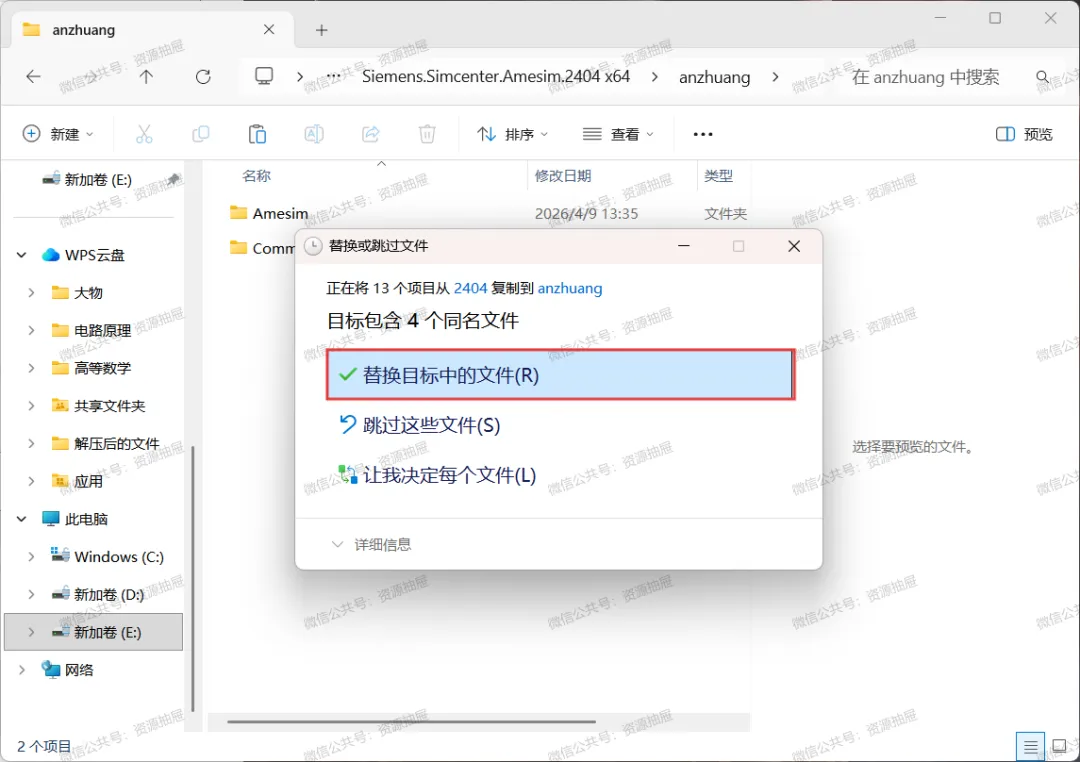Click the 2404 source link

coord(470,288)
